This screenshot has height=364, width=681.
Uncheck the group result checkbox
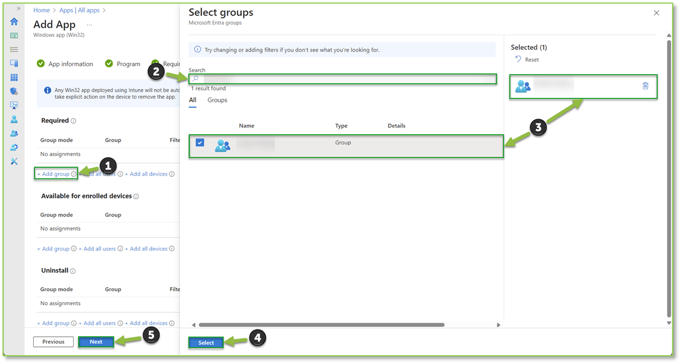[200, 142]
